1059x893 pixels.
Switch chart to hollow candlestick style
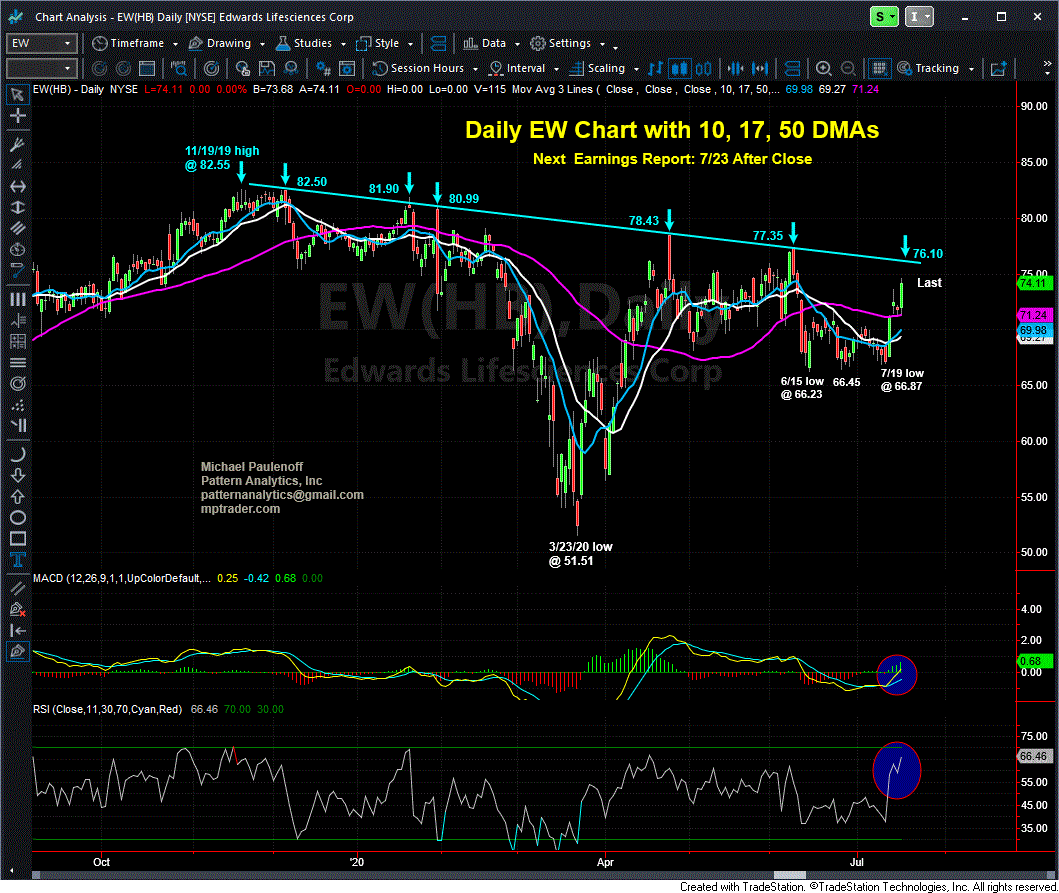[703, 68]
